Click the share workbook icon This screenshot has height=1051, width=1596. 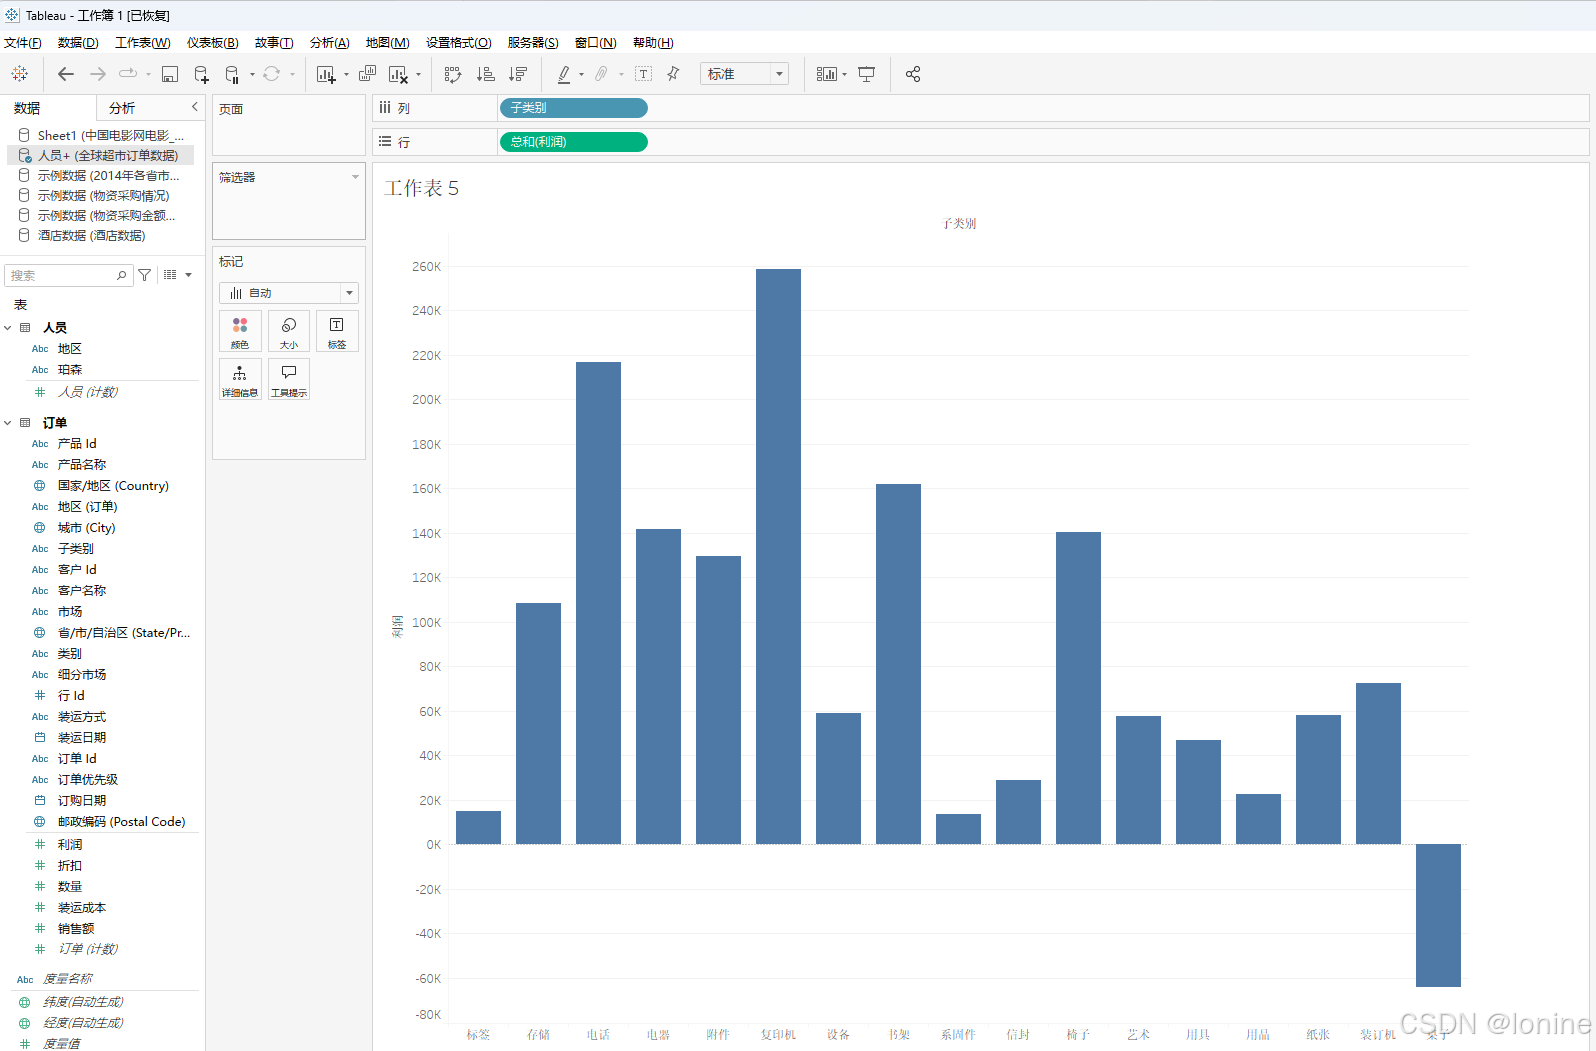[x=913, y=74]
